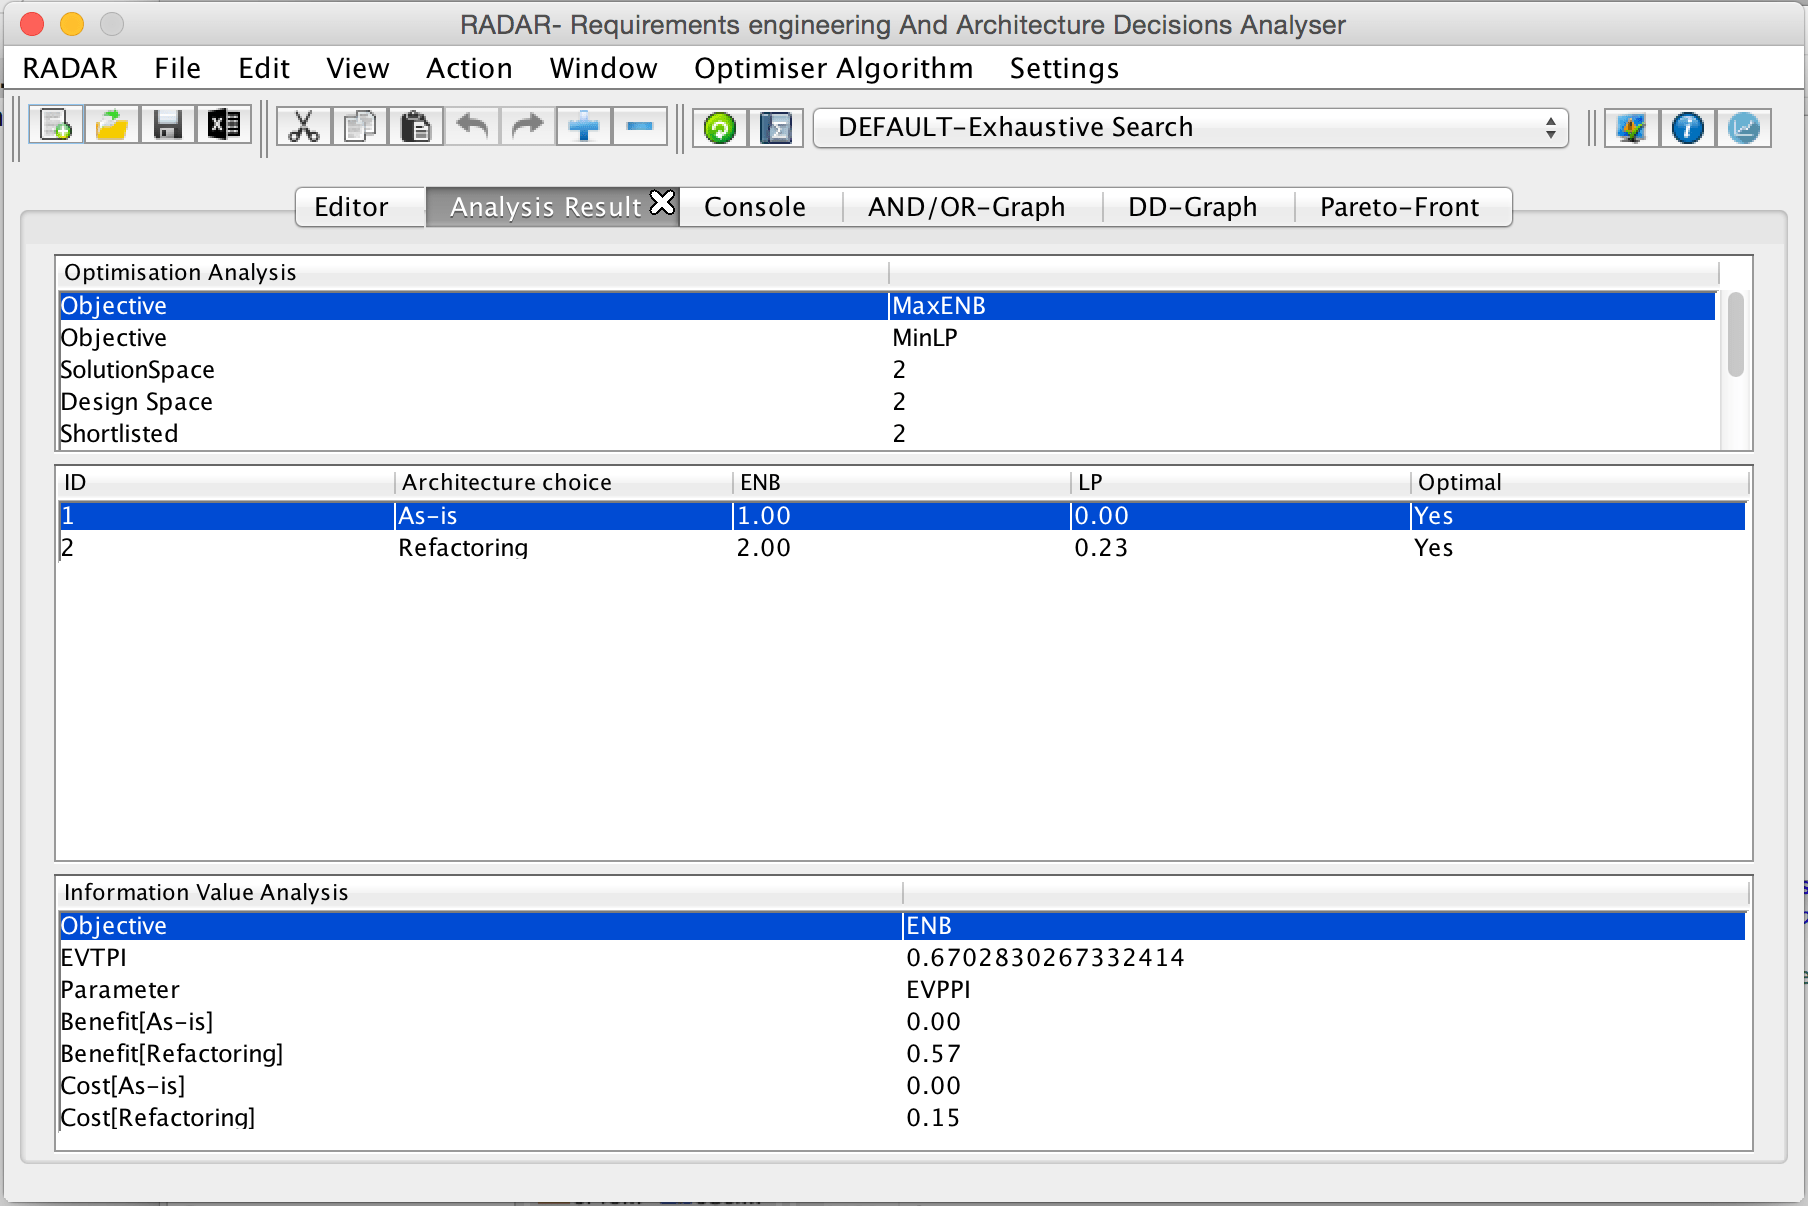Image resolution: width=1808 pixels, height=1206 pixels.
Task: Click the sigma analysis icon
Action: click(x=776, y=127)
